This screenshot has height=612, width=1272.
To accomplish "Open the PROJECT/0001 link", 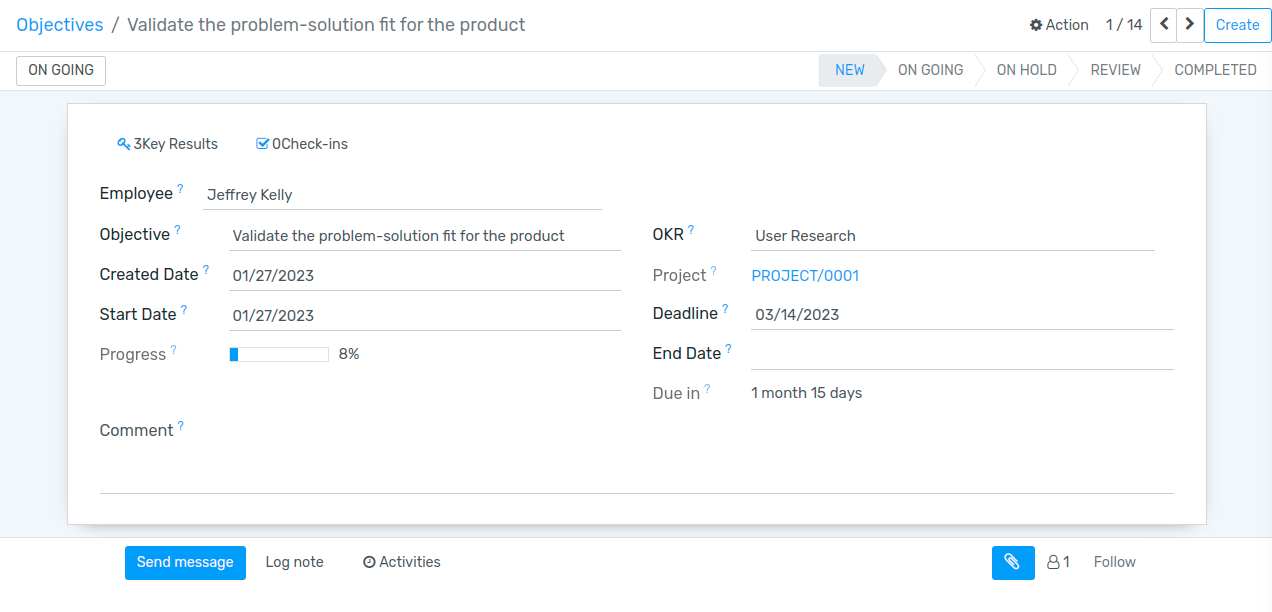I will 805,276.
